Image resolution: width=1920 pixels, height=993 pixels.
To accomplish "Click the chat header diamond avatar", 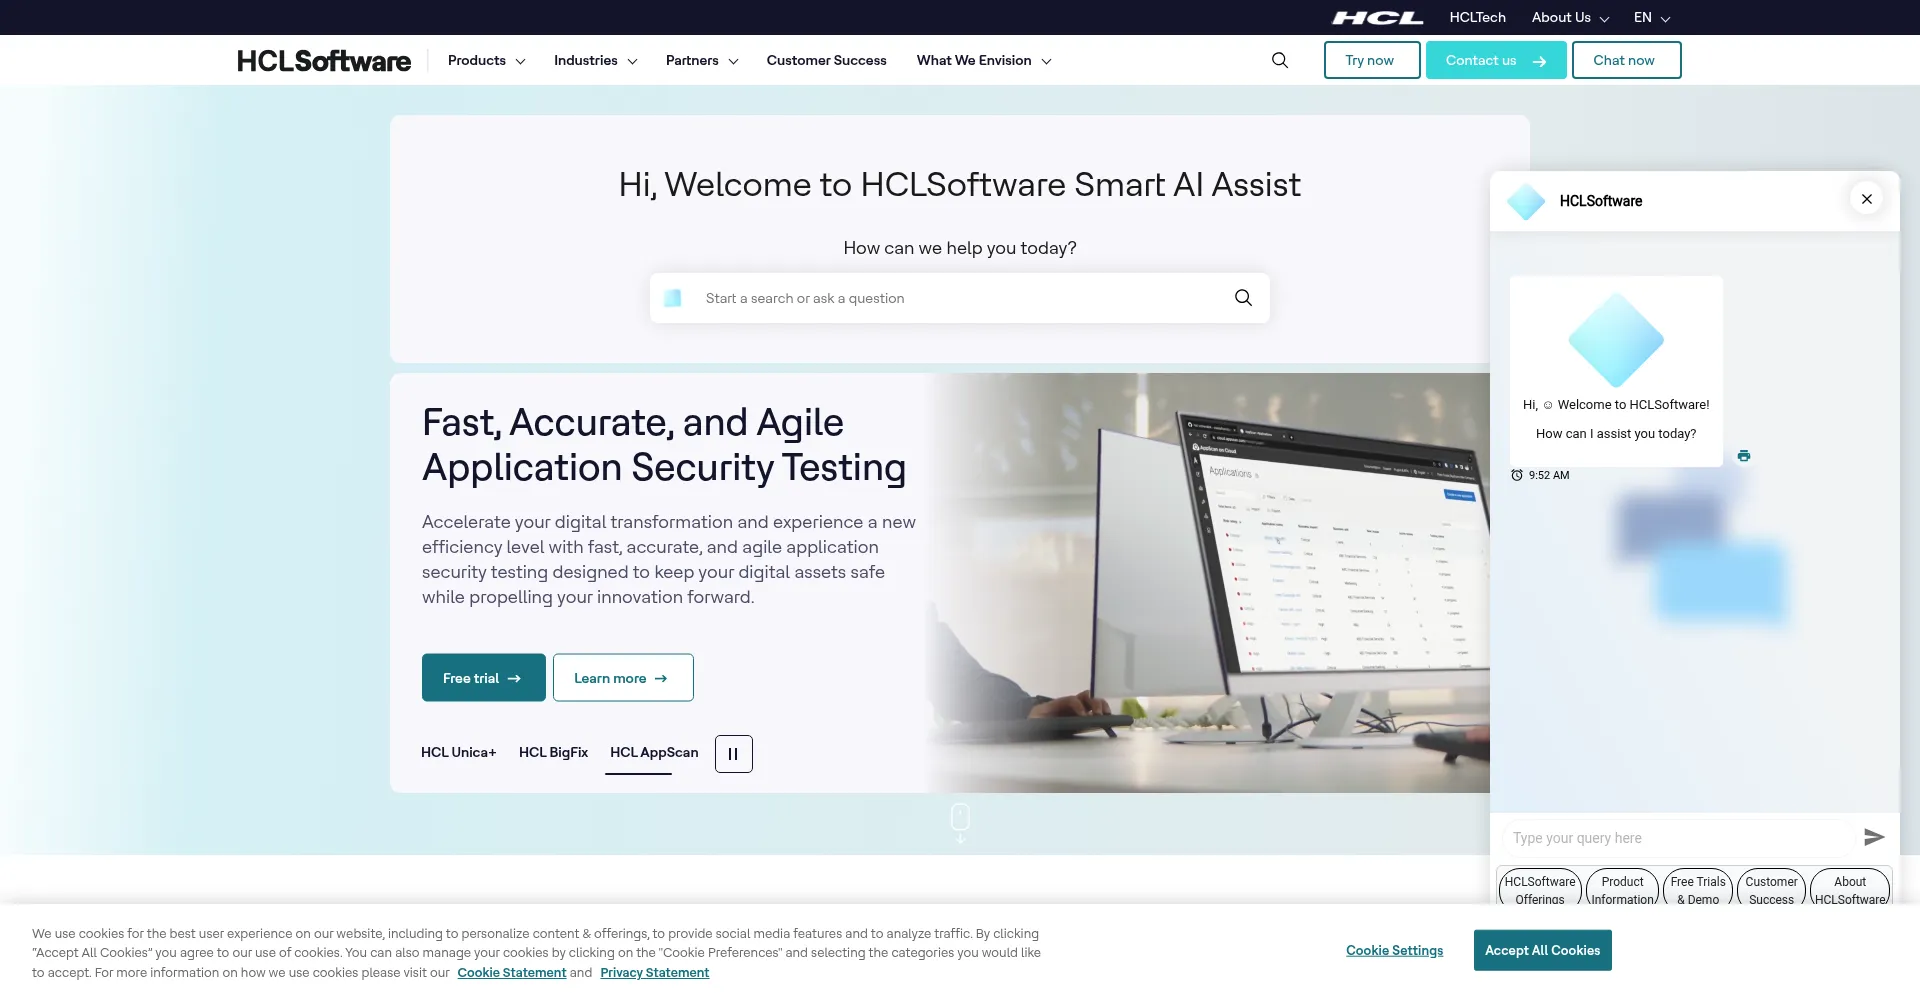I will coord(1526,202).
